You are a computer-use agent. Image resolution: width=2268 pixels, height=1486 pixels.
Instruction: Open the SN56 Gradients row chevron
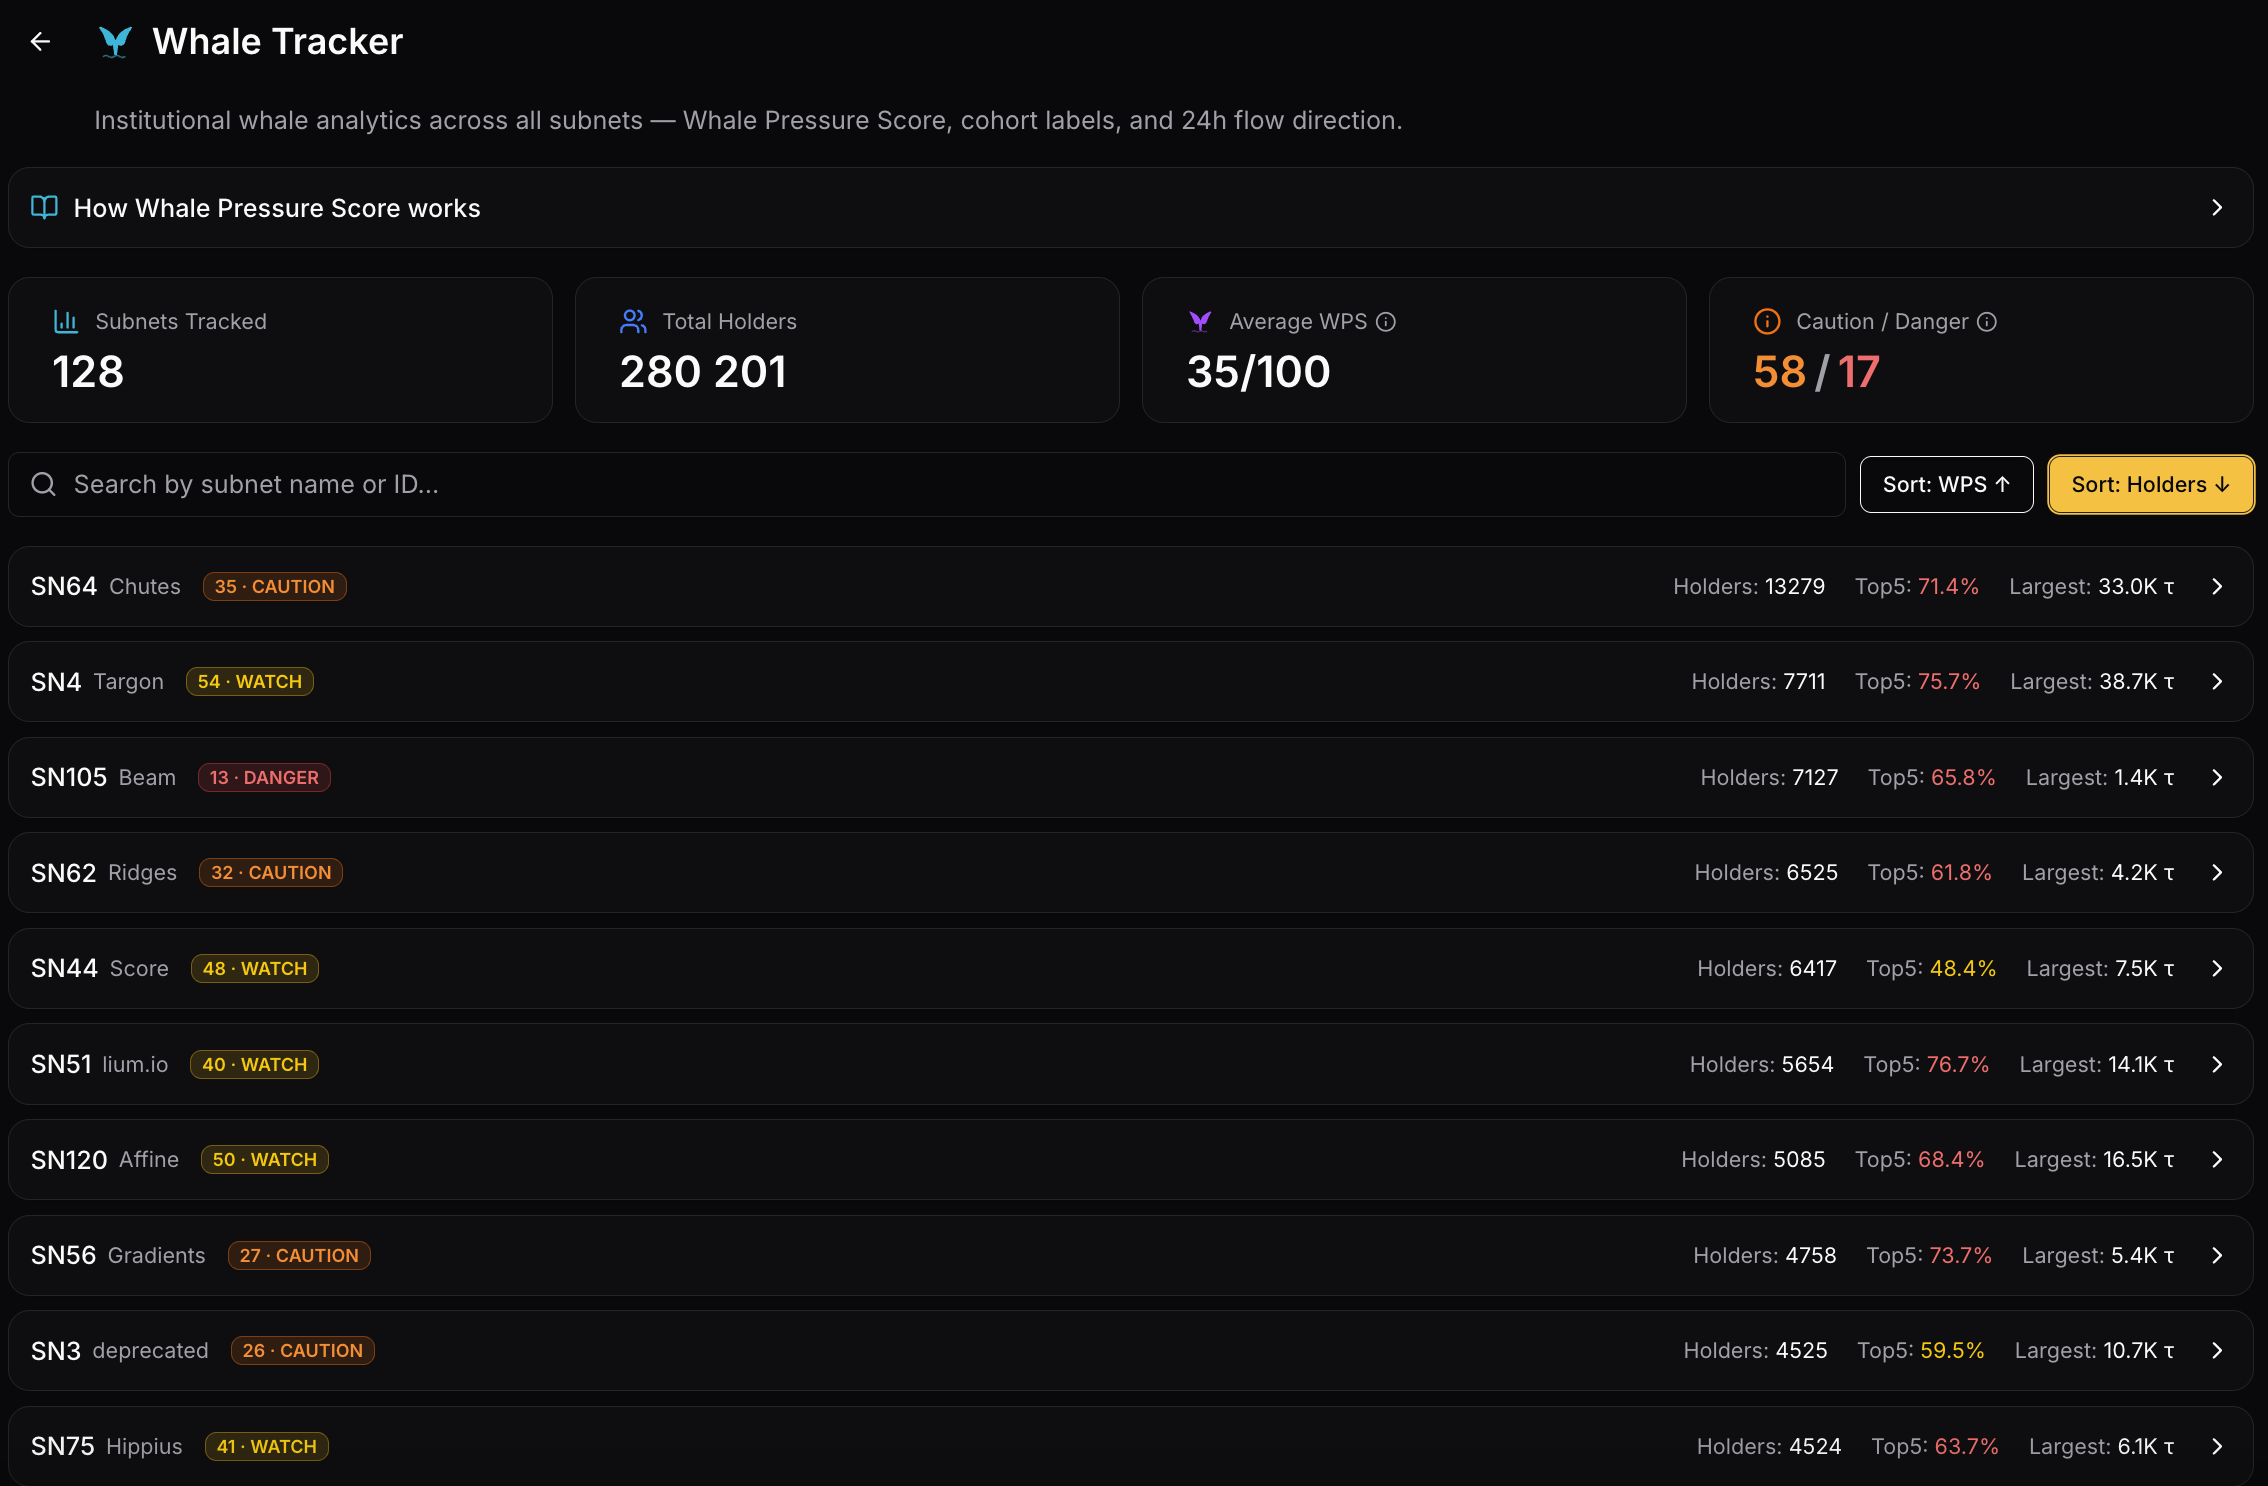tap(2217, 1255)
